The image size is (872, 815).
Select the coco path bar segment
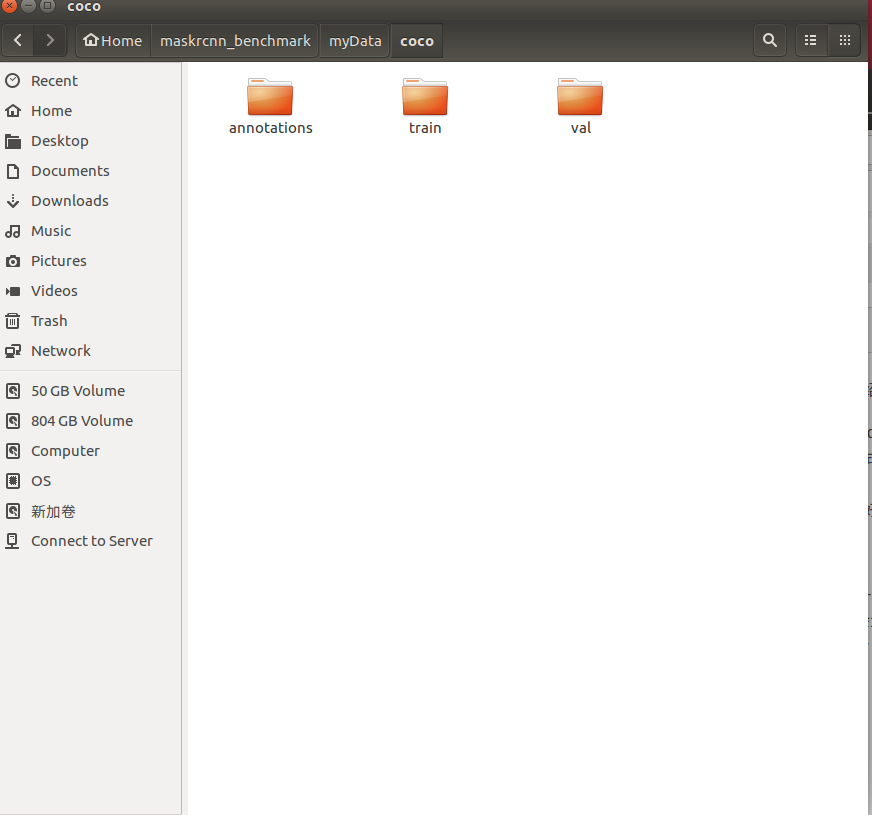click(x=417, y=41)
